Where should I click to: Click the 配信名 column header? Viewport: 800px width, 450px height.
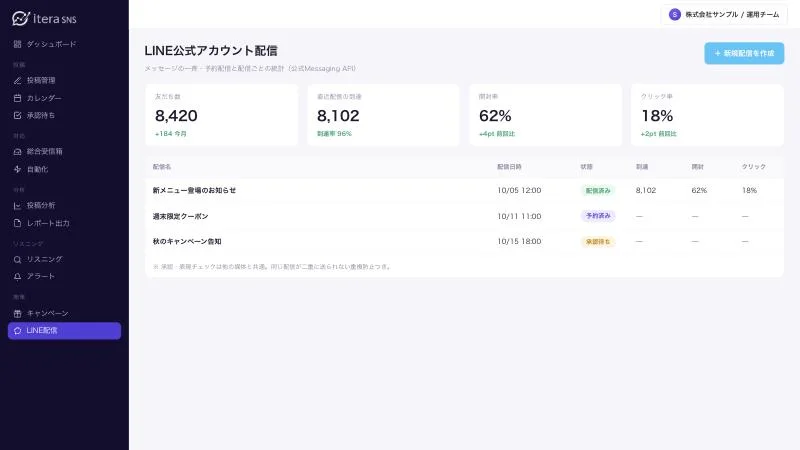click(162, 167)
